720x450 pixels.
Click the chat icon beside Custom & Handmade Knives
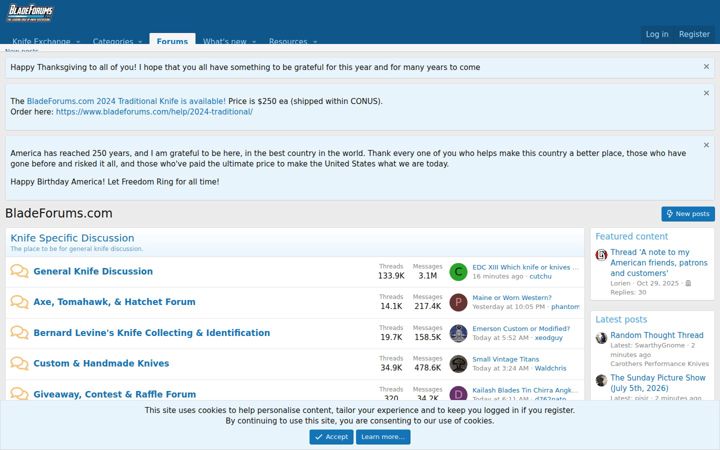pos(19,363)
